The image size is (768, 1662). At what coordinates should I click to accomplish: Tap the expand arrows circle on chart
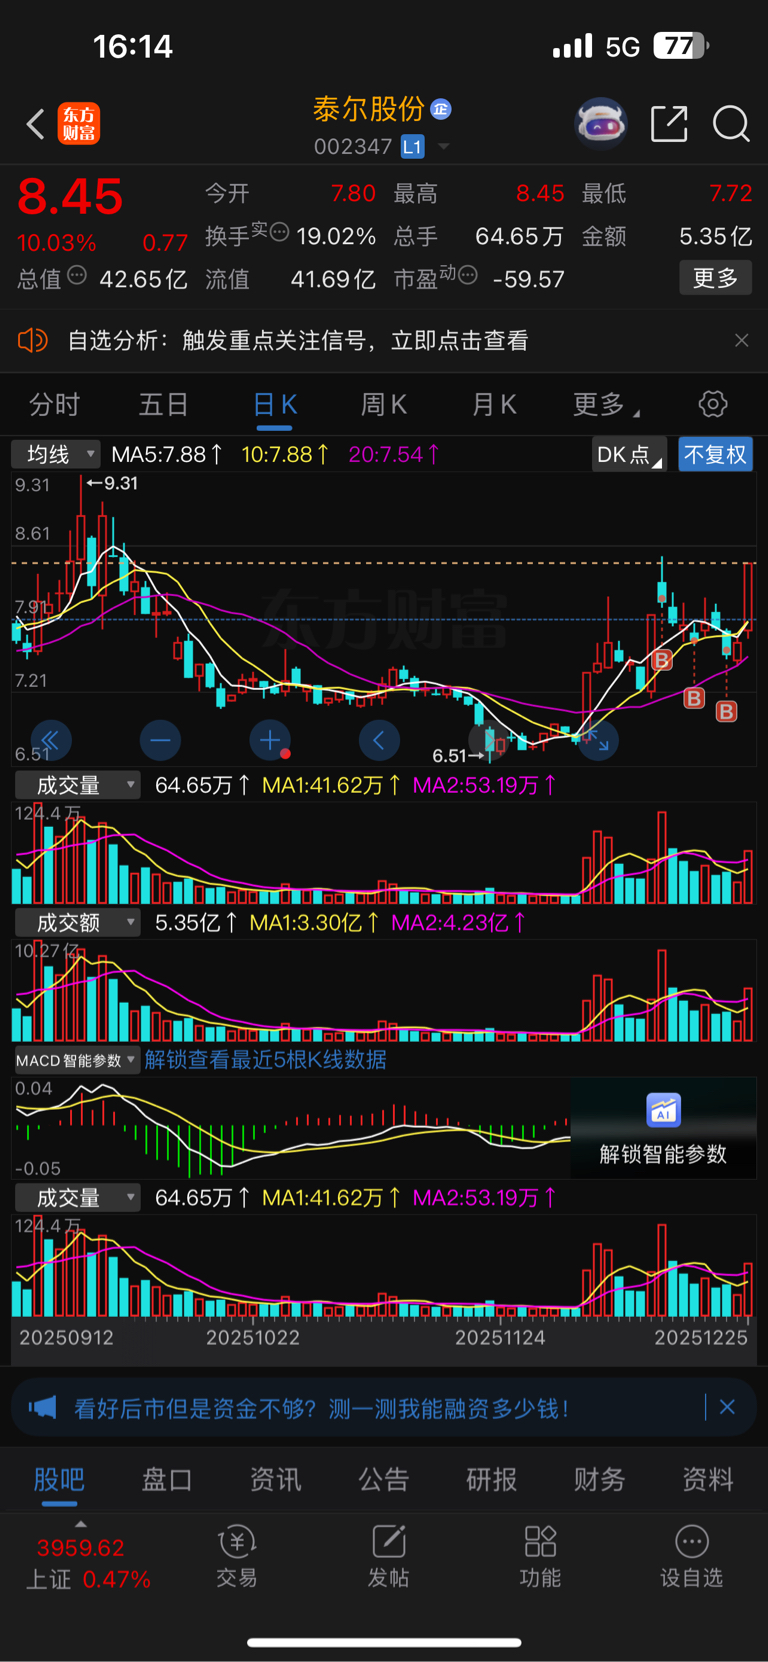[598, 741]
